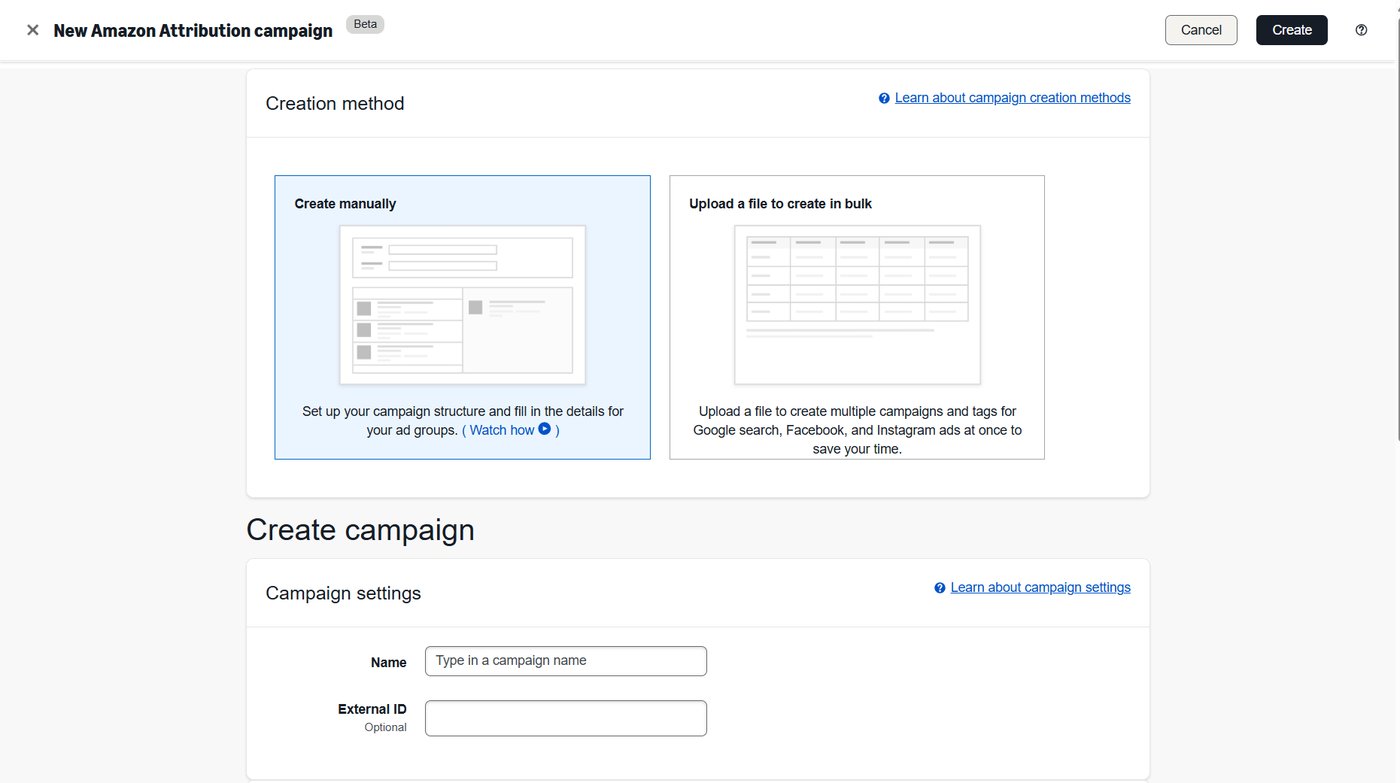Click the Create button
1400x783 pixels.
[1292, 30]
